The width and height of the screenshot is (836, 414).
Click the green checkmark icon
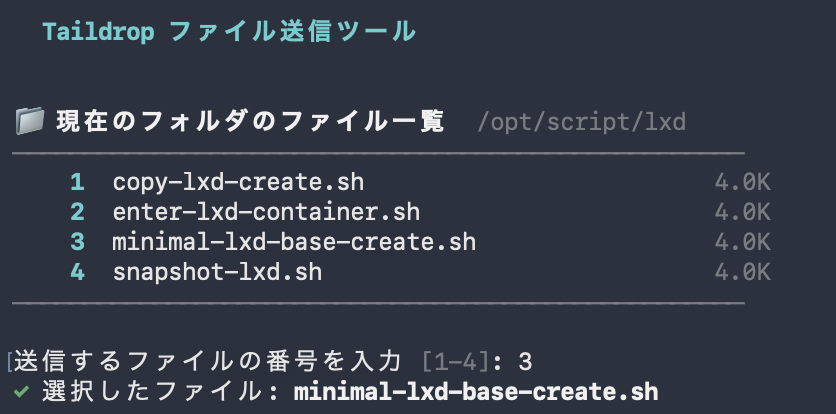pos(22,389)
